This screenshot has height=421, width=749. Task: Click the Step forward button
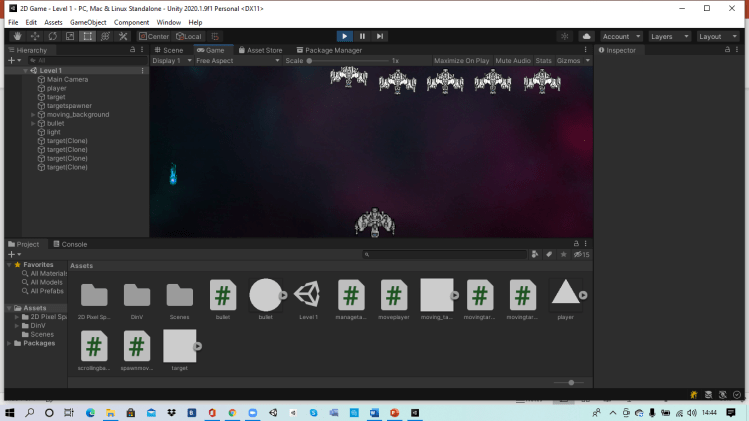coord(380,36)
